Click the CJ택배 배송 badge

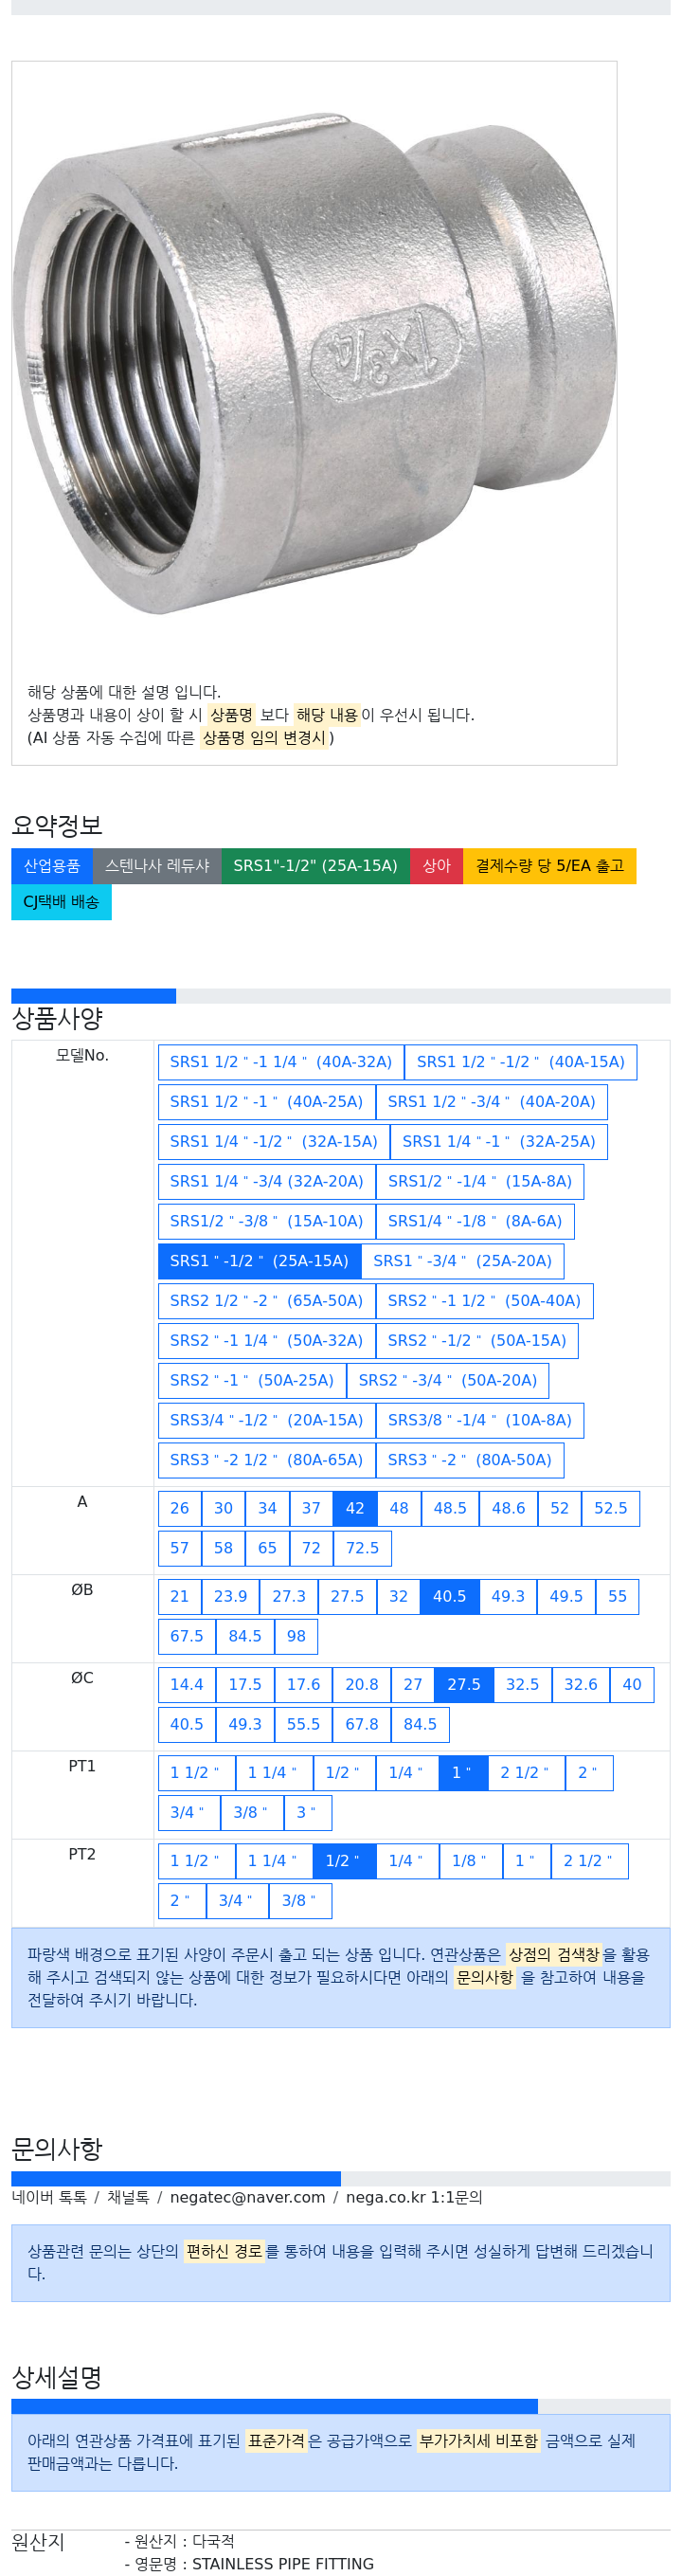point(61,901)
